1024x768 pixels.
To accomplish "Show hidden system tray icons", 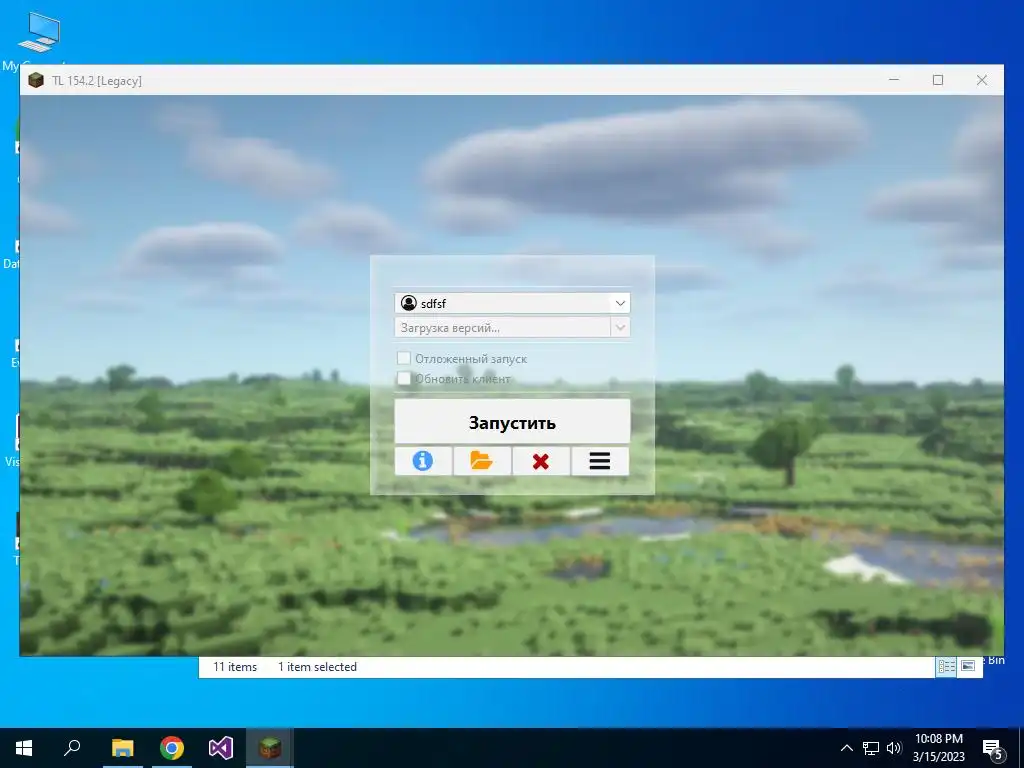I will (846, 748).
